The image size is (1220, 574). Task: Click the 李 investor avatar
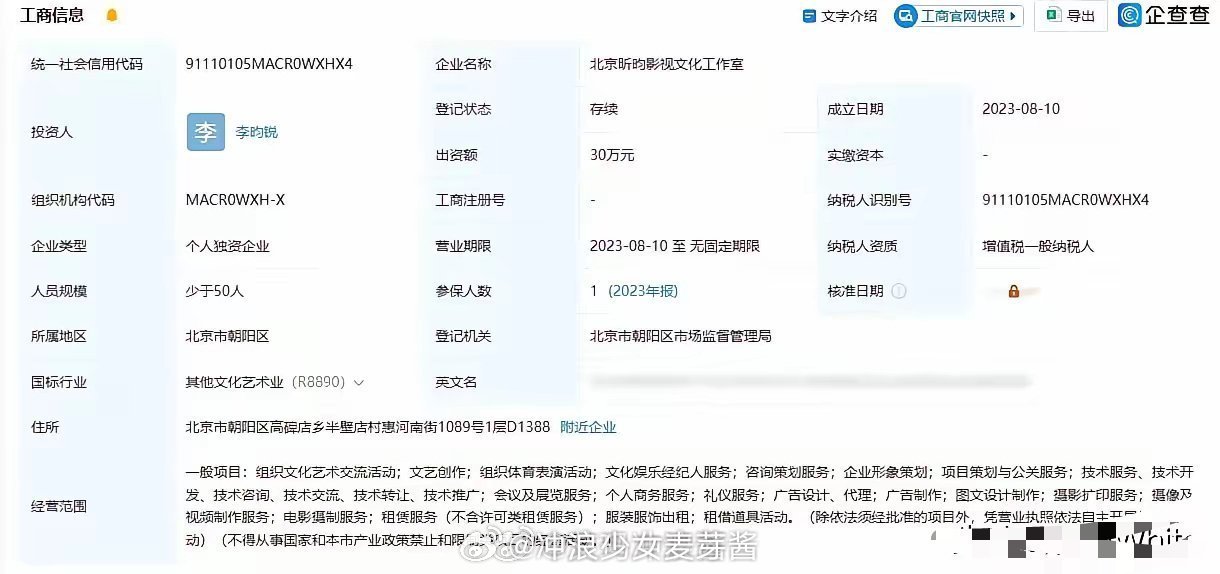205,132
